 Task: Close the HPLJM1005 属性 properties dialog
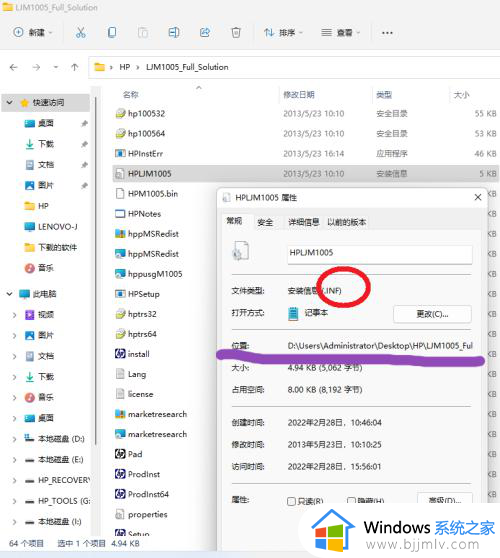point(478,197)
